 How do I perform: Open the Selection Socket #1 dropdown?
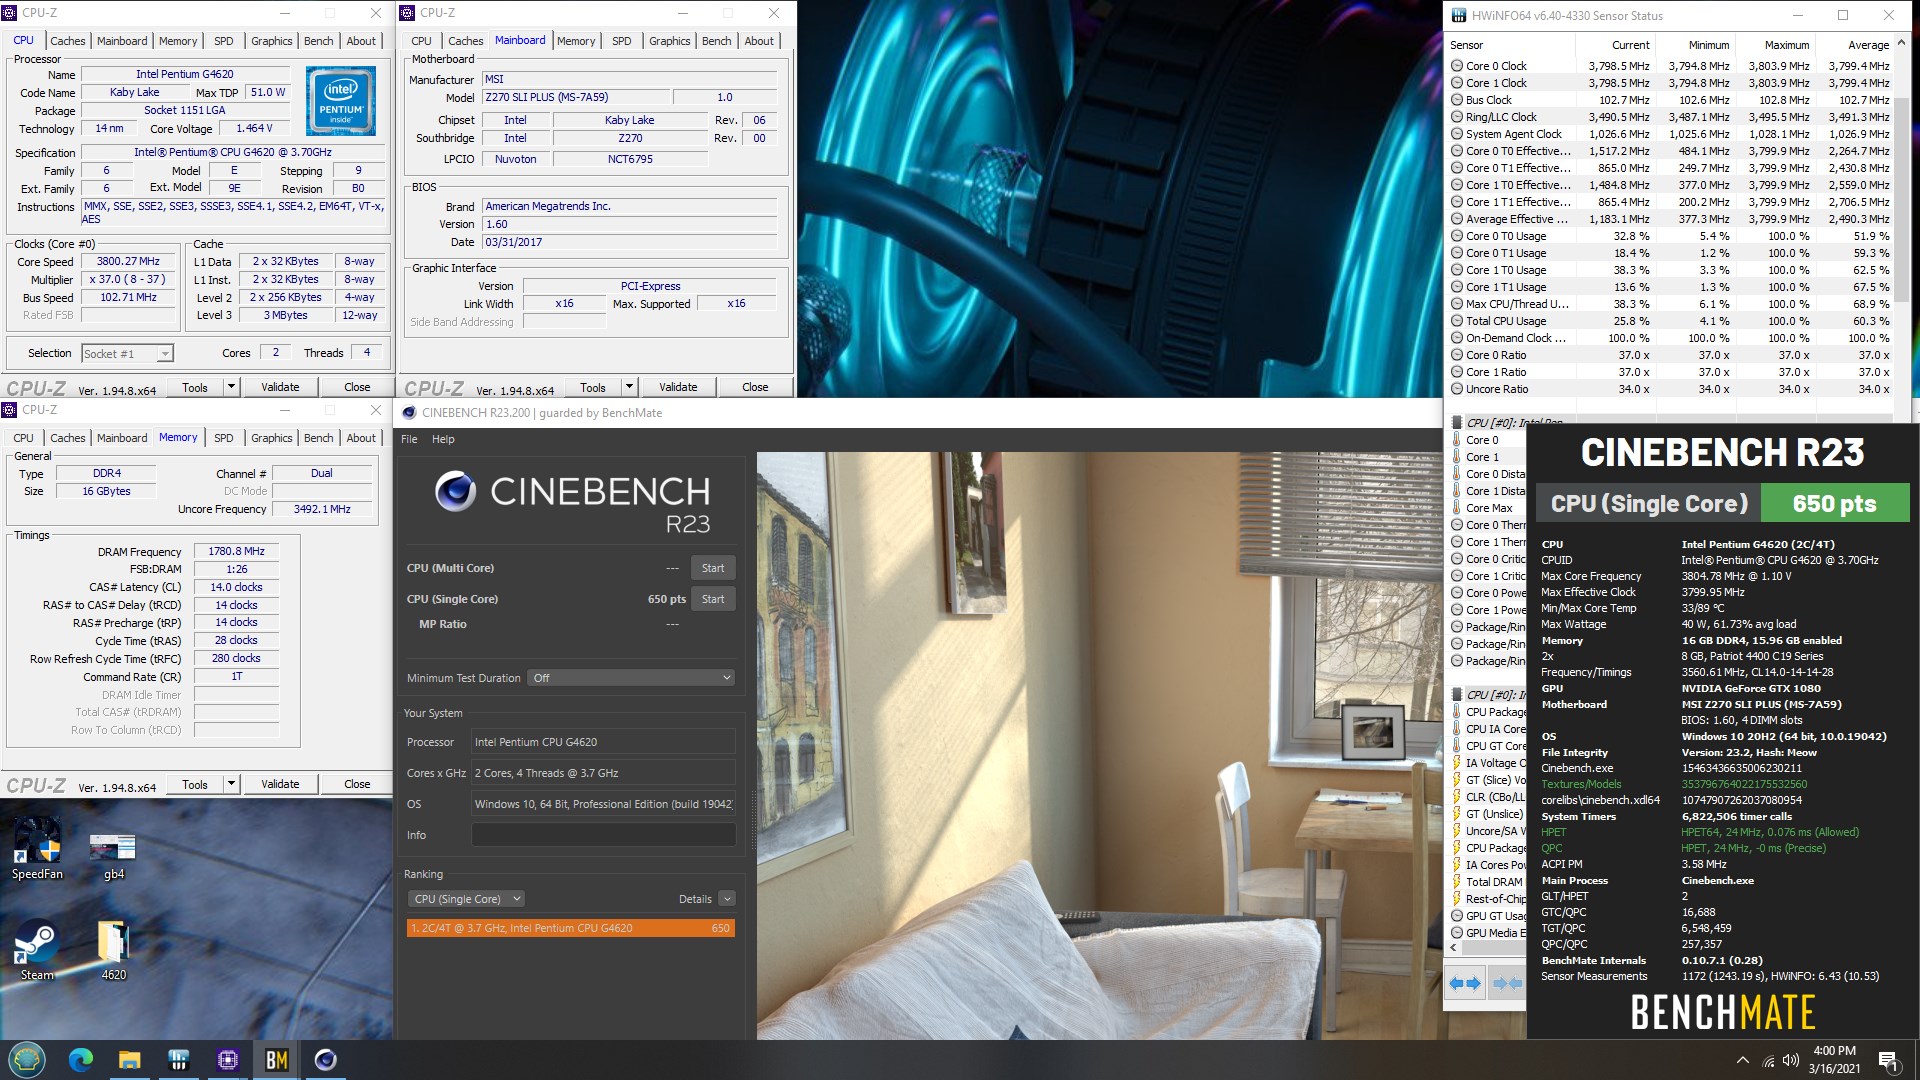[x=127, y=353]
